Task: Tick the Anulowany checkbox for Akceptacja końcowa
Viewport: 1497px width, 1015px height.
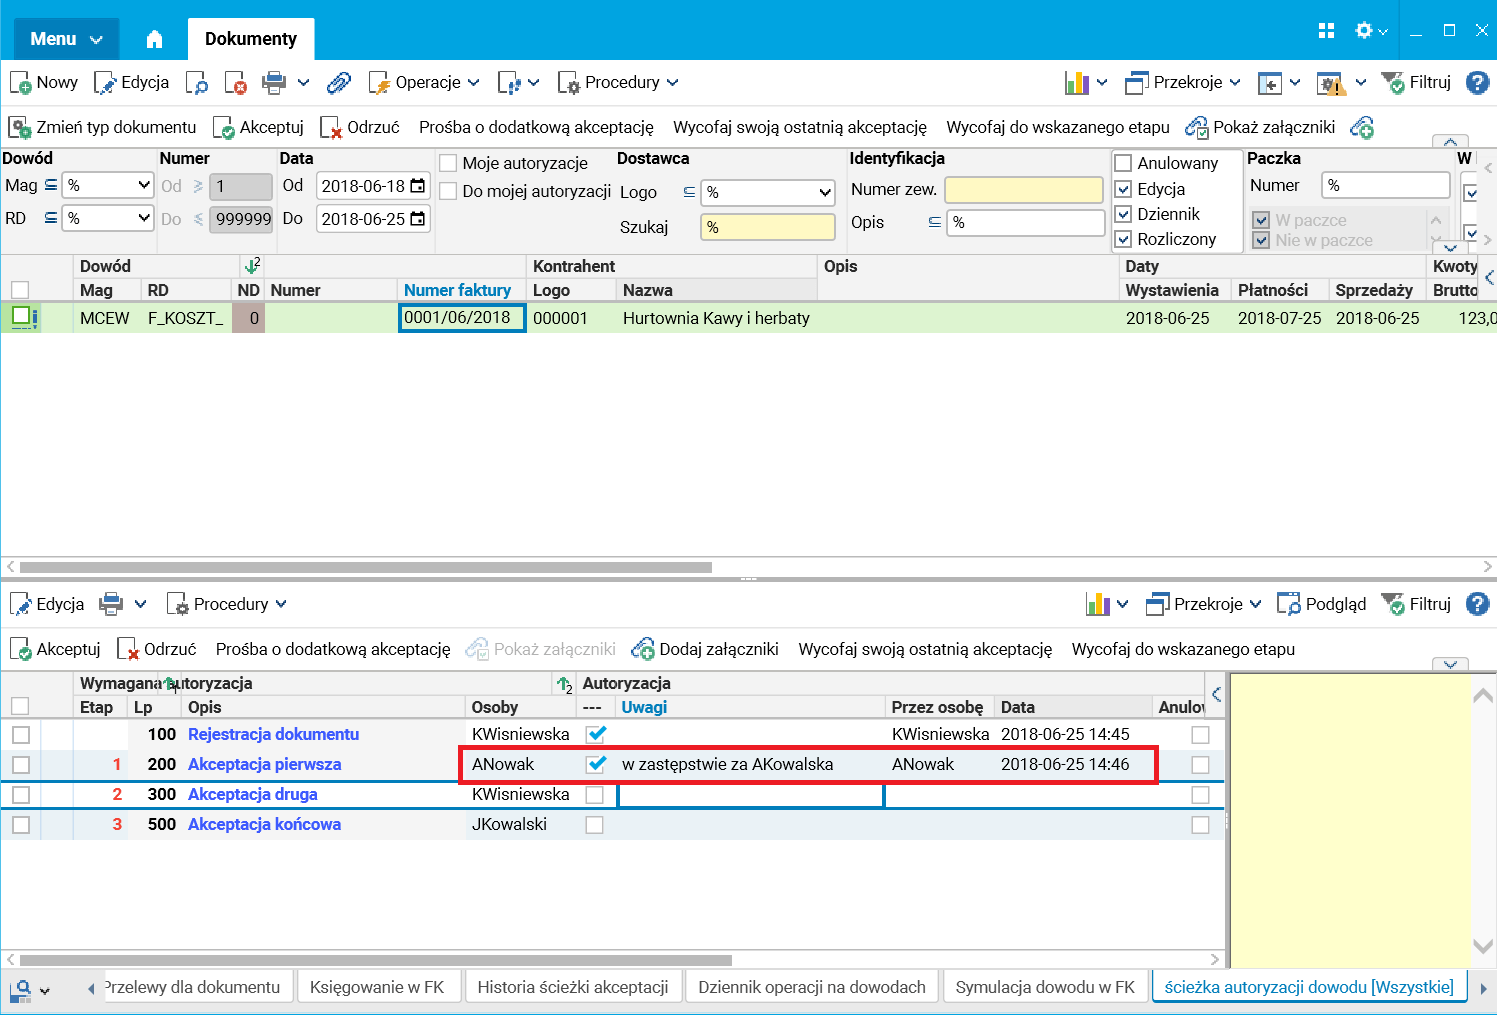Action: click(1201, 825)
